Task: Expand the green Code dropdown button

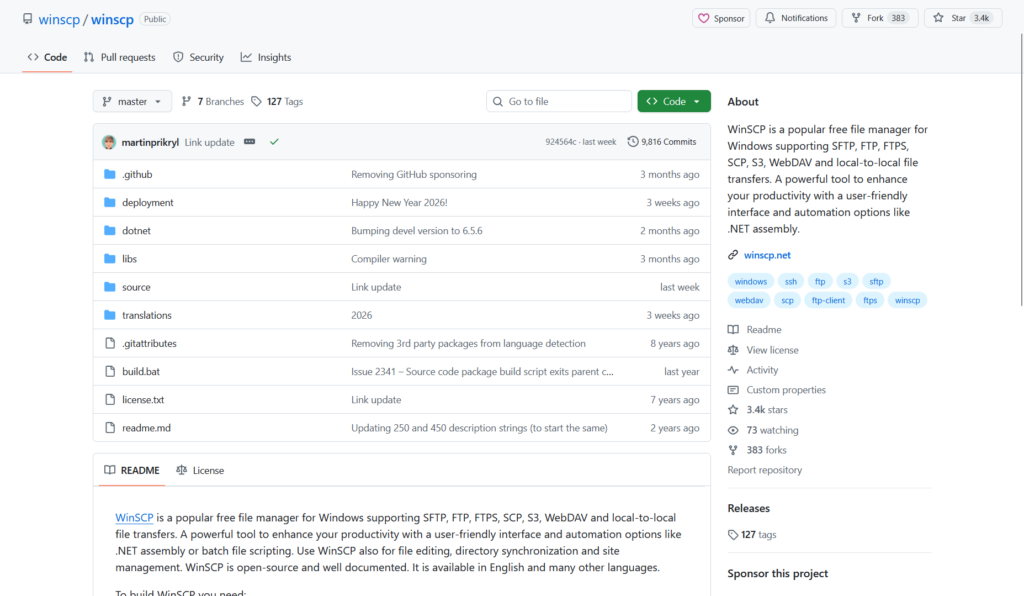Action: (674, 101)
